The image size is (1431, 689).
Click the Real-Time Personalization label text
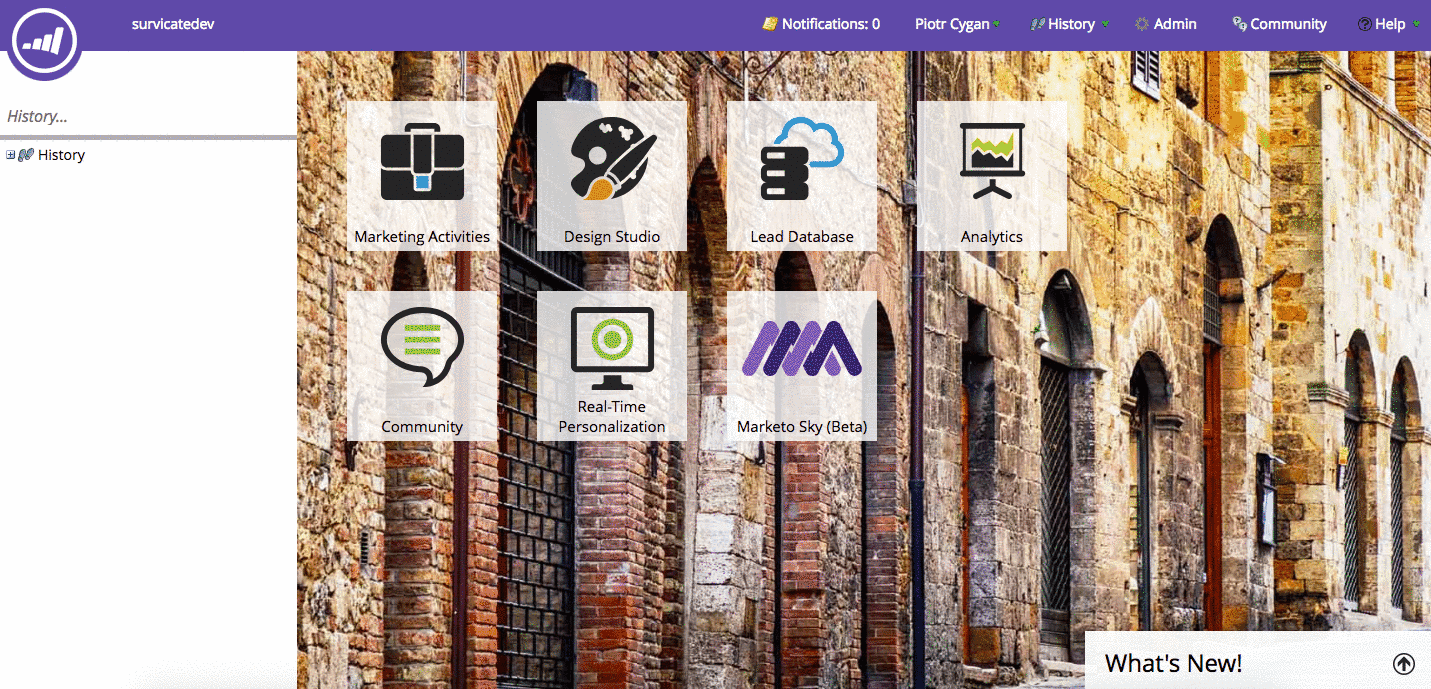pyautogui.click(x=612, y=417)
